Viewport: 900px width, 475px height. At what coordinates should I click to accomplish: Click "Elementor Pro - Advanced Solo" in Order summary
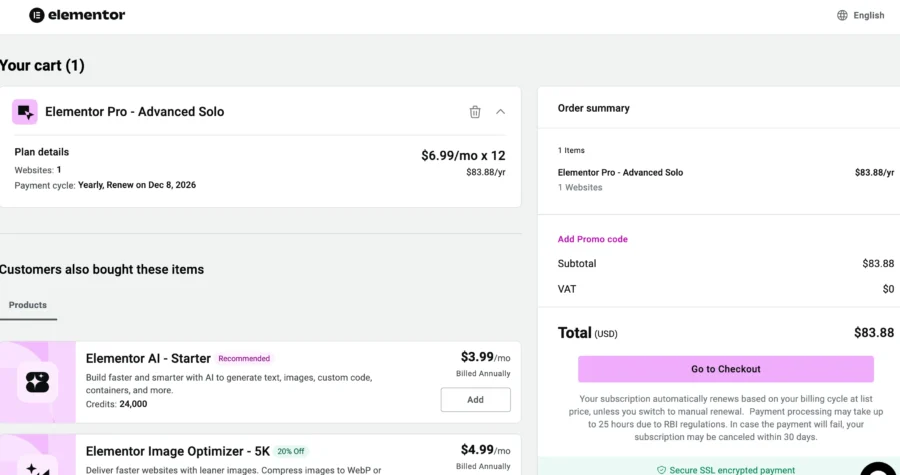click(620, 173)
